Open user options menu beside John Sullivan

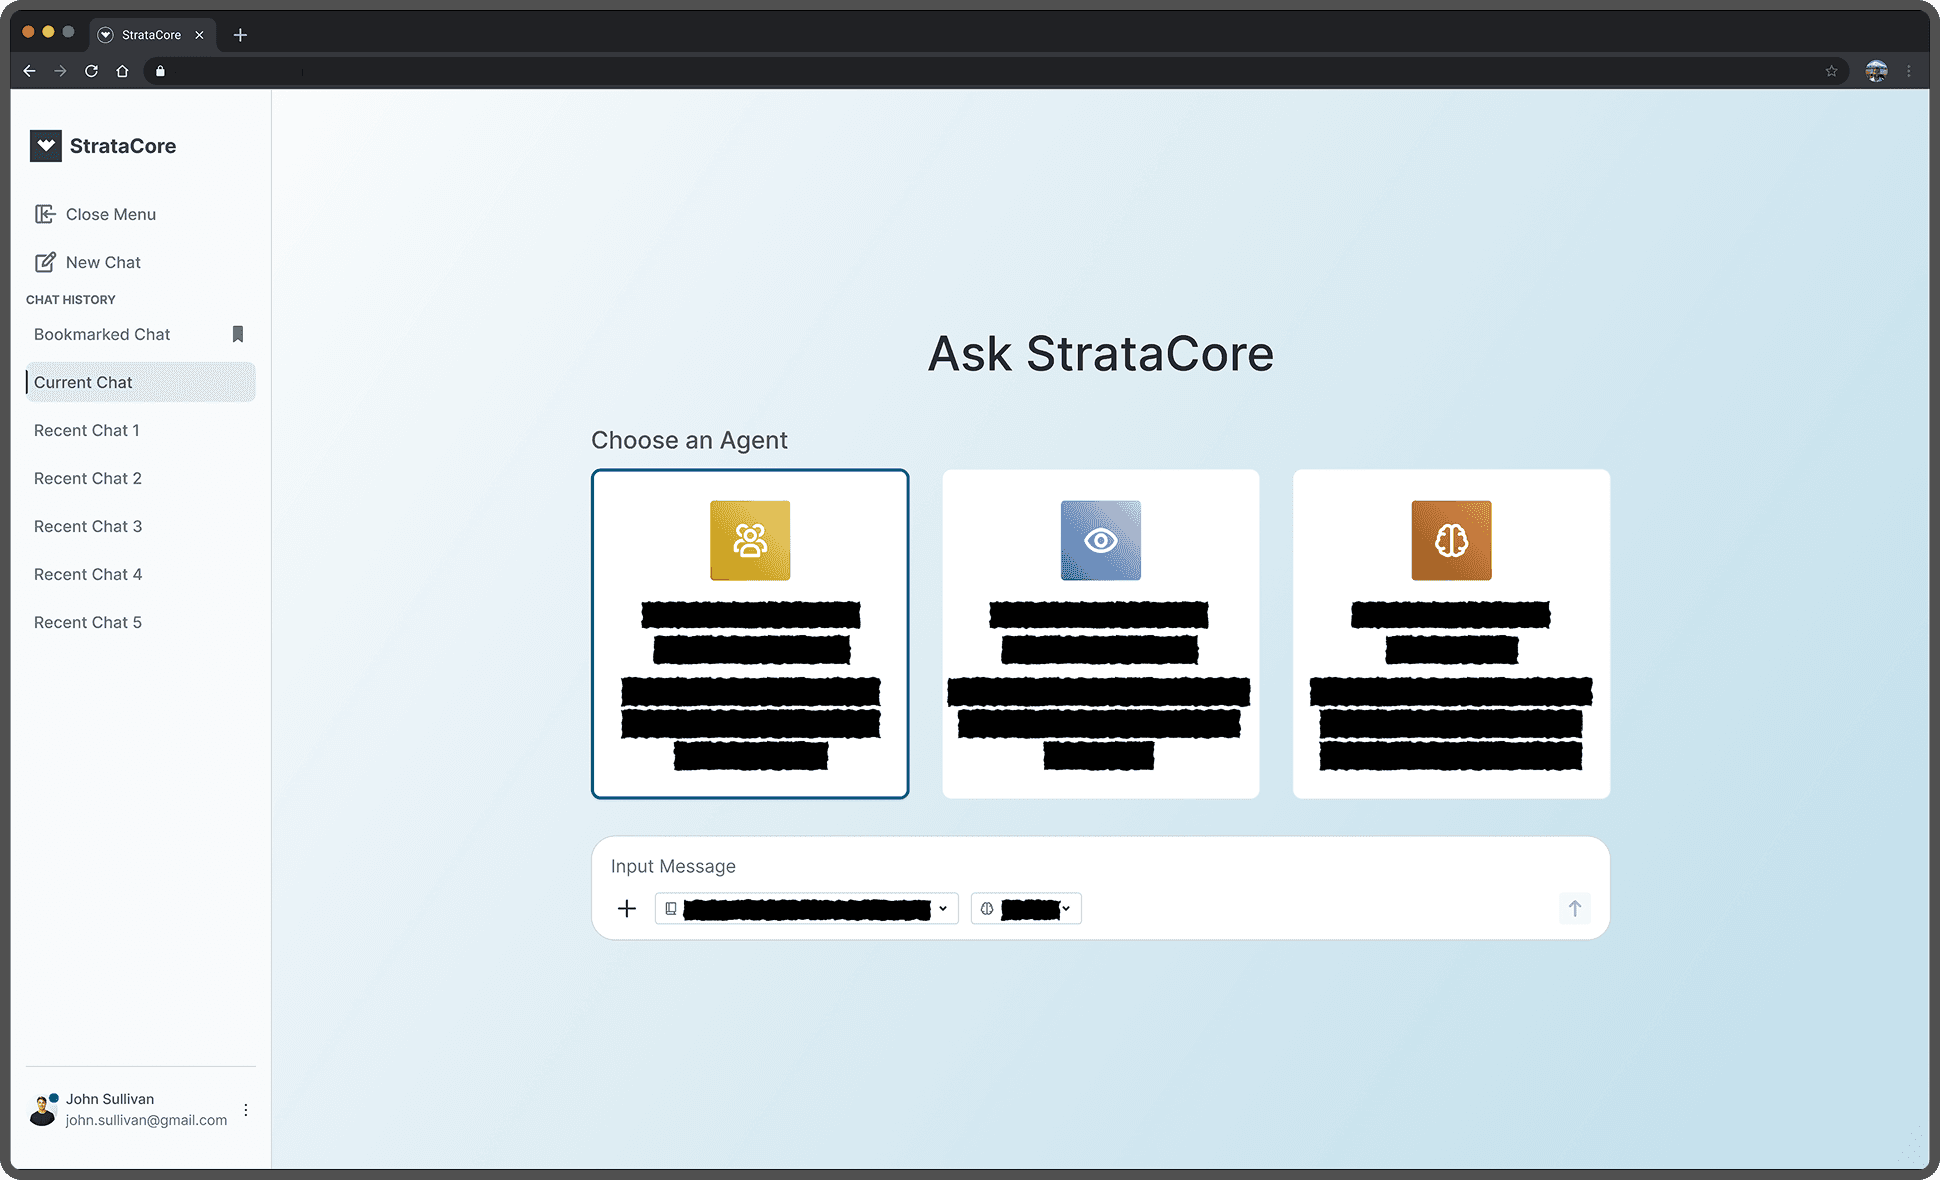[x=246, y=1110]
